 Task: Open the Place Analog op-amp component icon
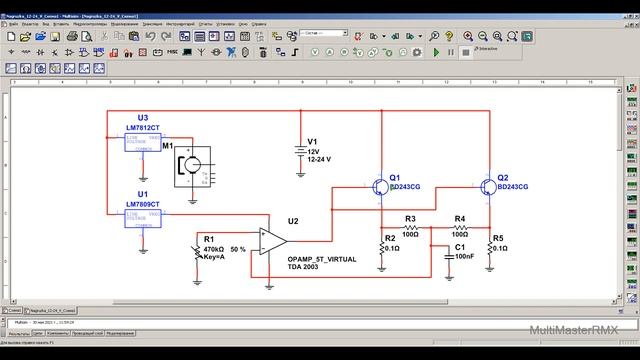coord(69,52)
